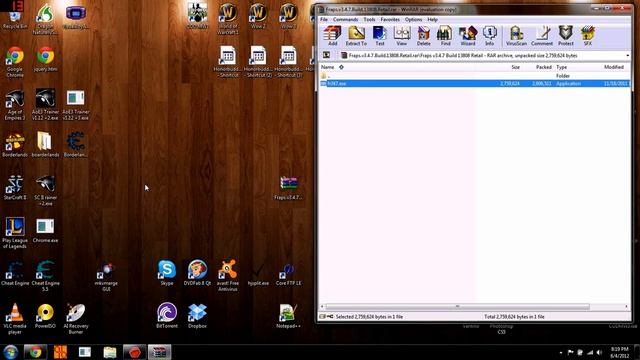Open the File menu in WinRAR
The width and height of the screenshot is (640, 360).
324,19
